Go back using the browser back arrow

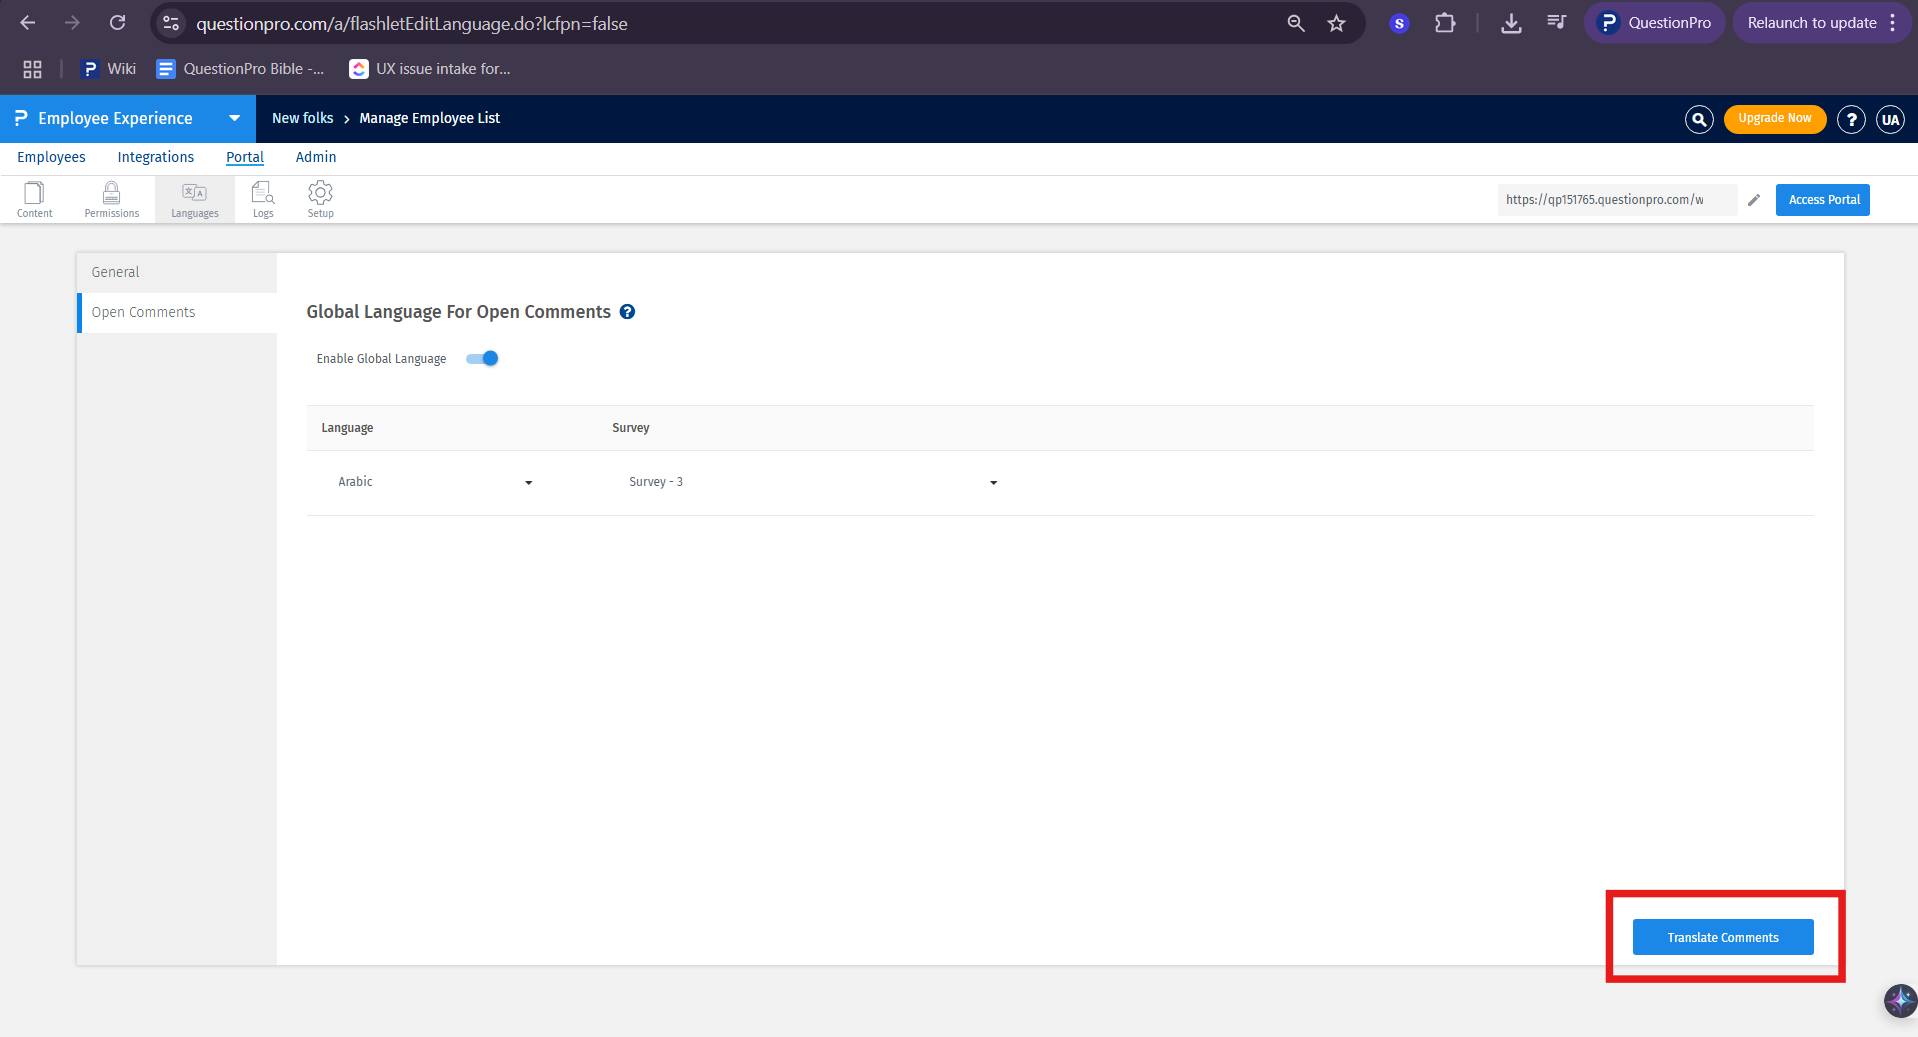[x=28, y=23]
